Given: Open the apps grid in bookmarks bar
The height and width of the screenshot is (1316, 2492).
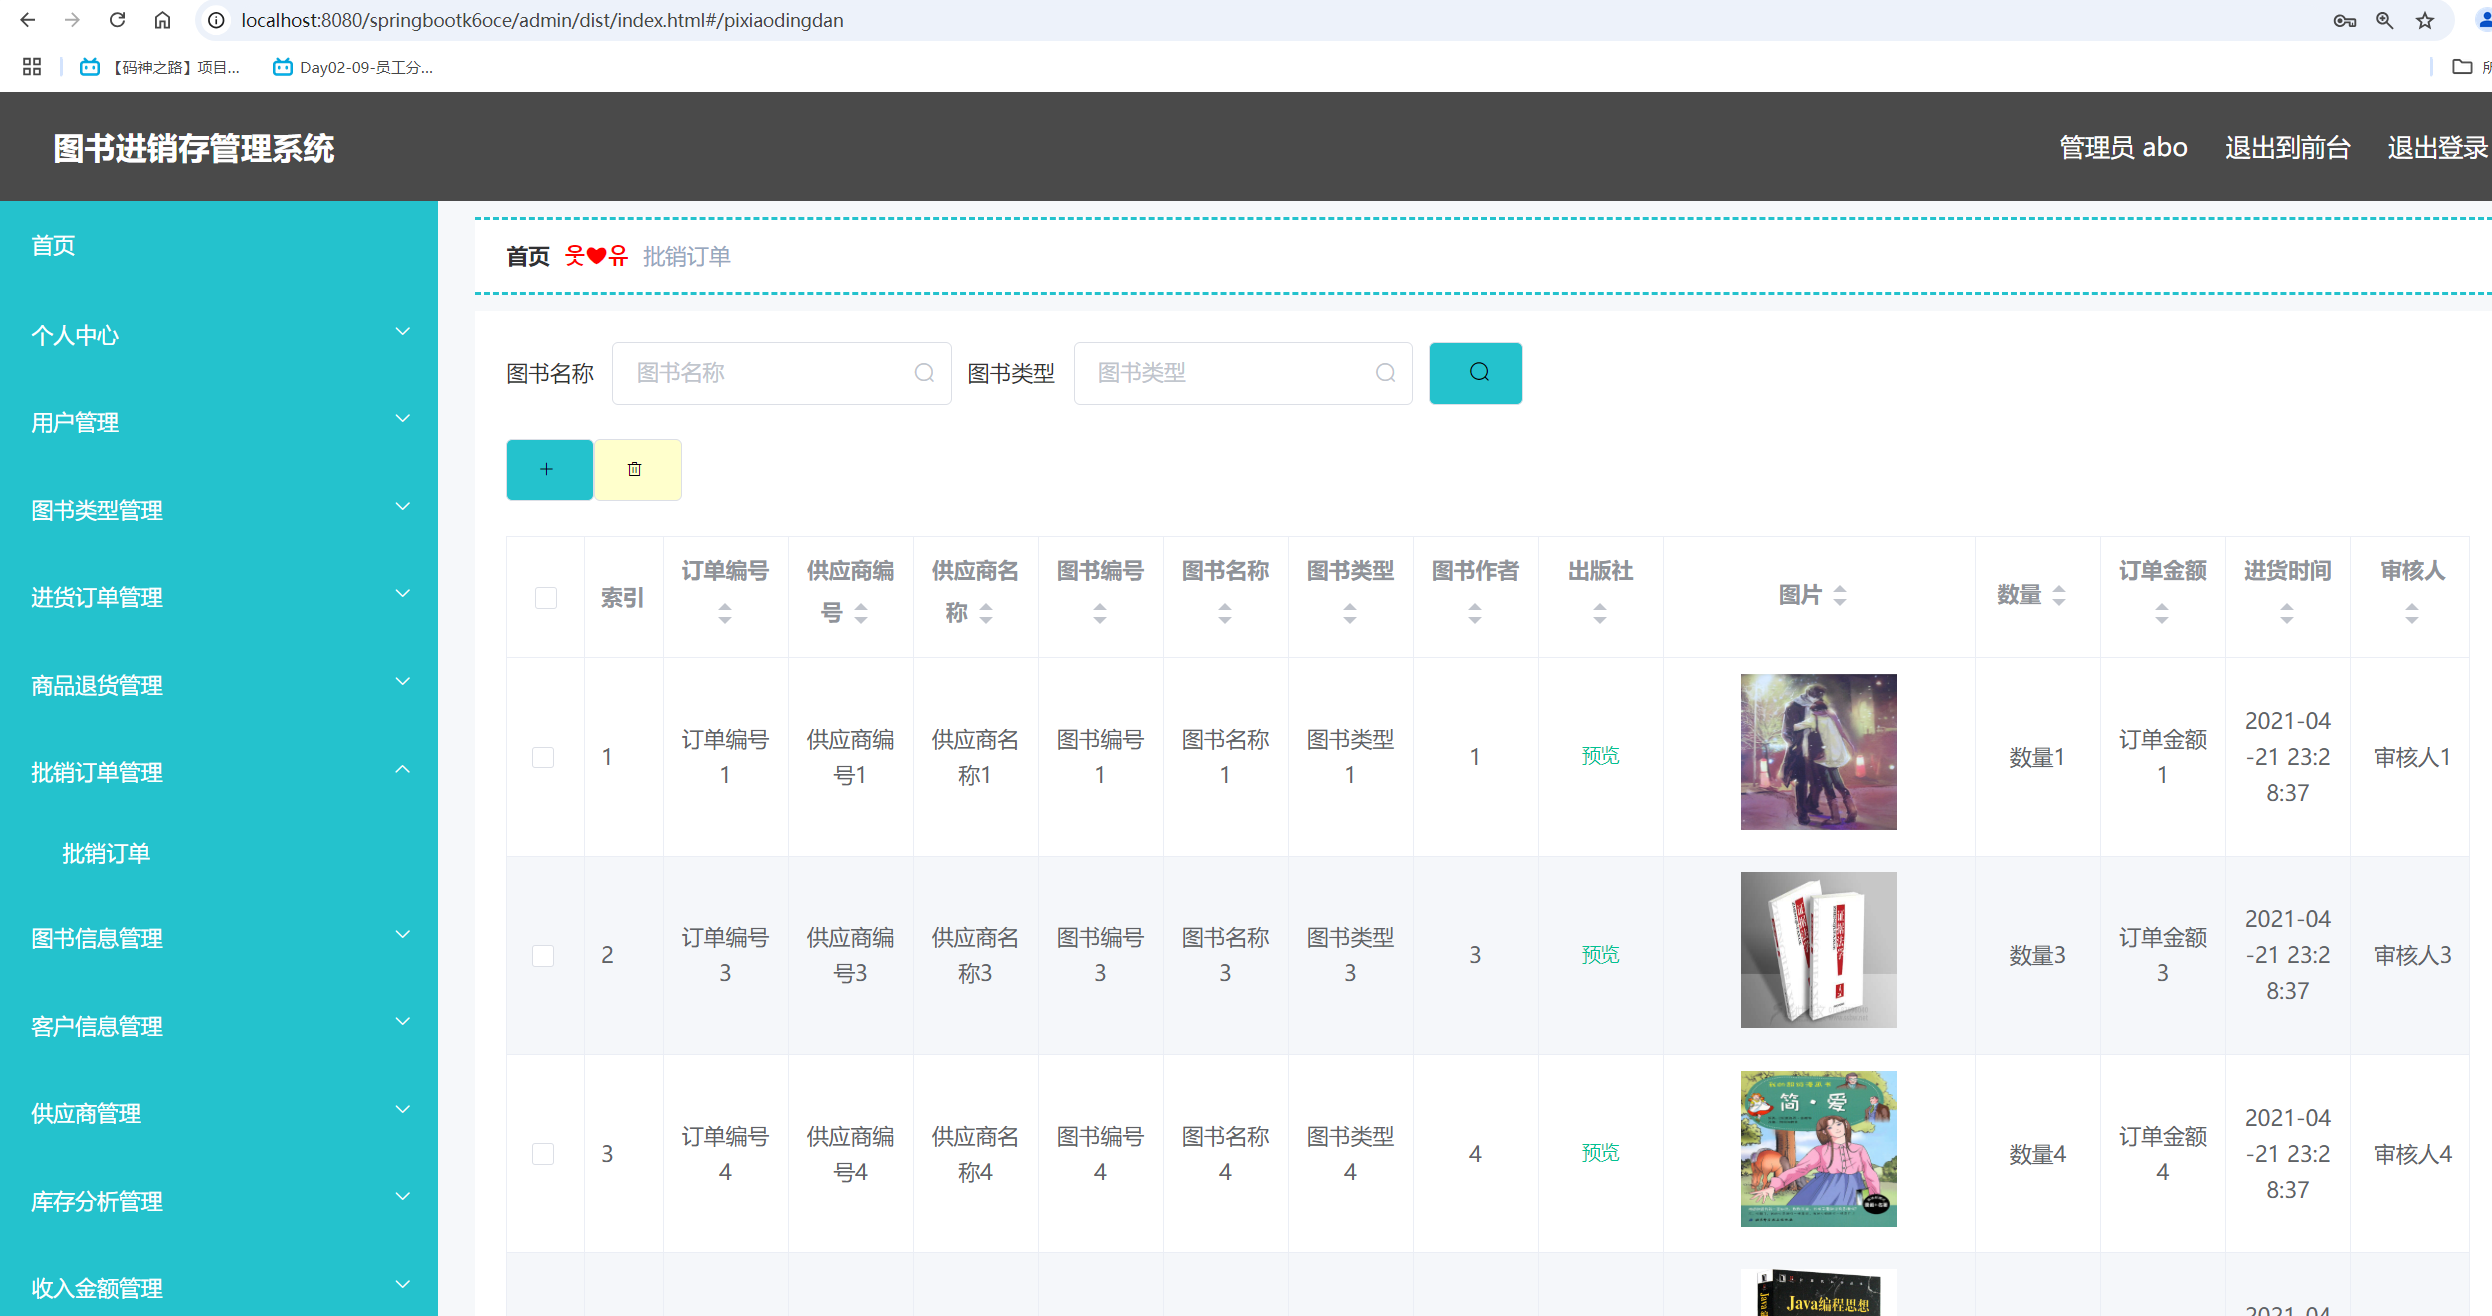Looking at the screenshot, I should tap(32, 67).
